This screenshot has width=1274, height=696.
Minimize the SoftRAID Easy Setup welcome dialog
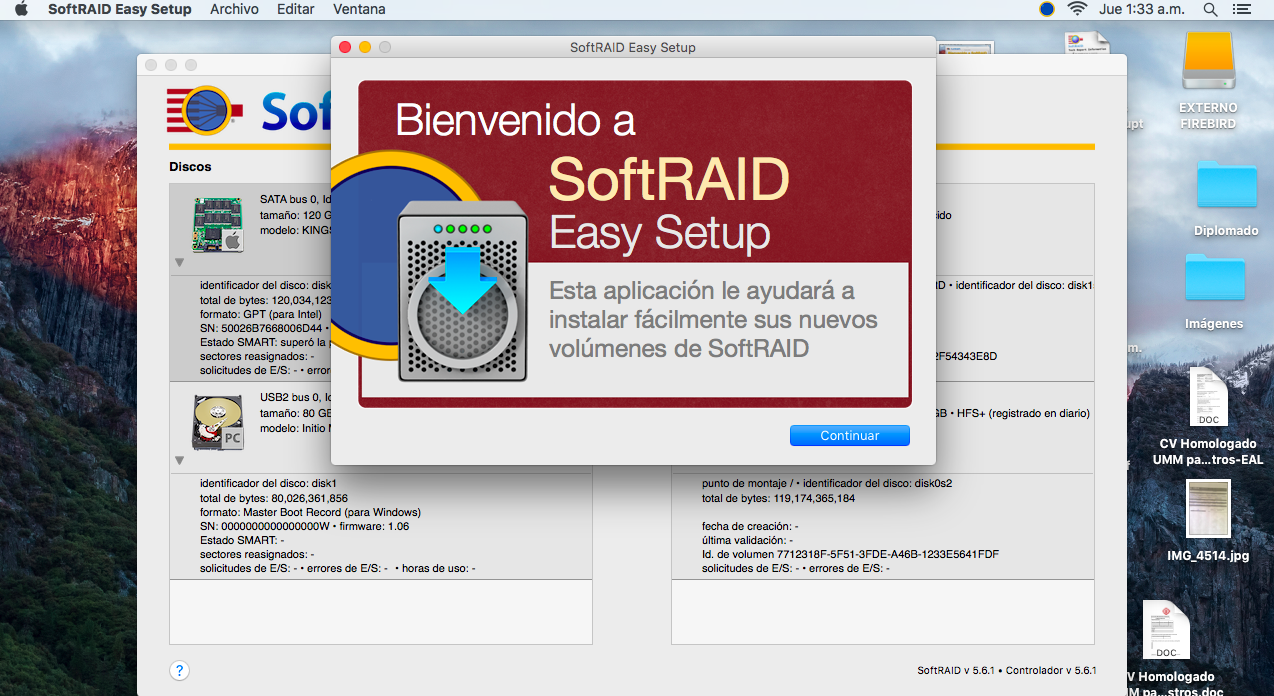(x=365, y=47)
